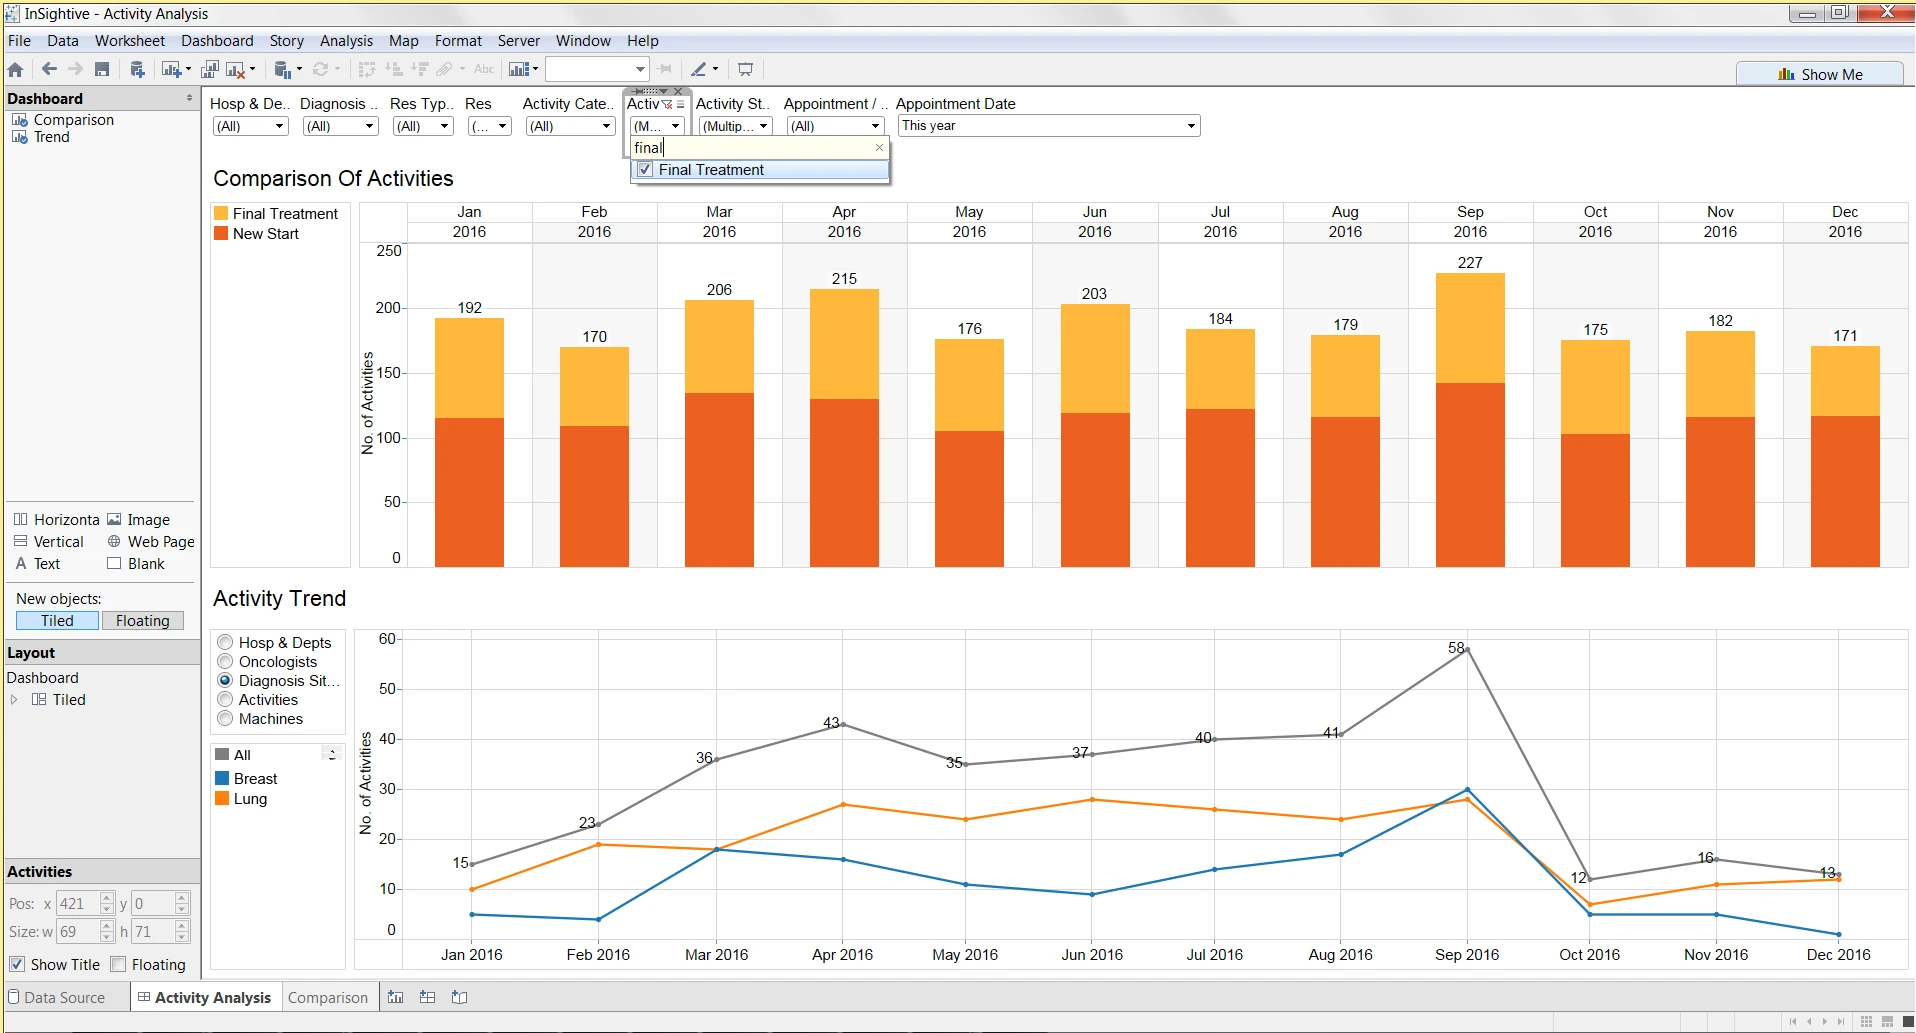Check the Final Treatment filter checkbox
1916x1033 pixels.
point(644,169)
